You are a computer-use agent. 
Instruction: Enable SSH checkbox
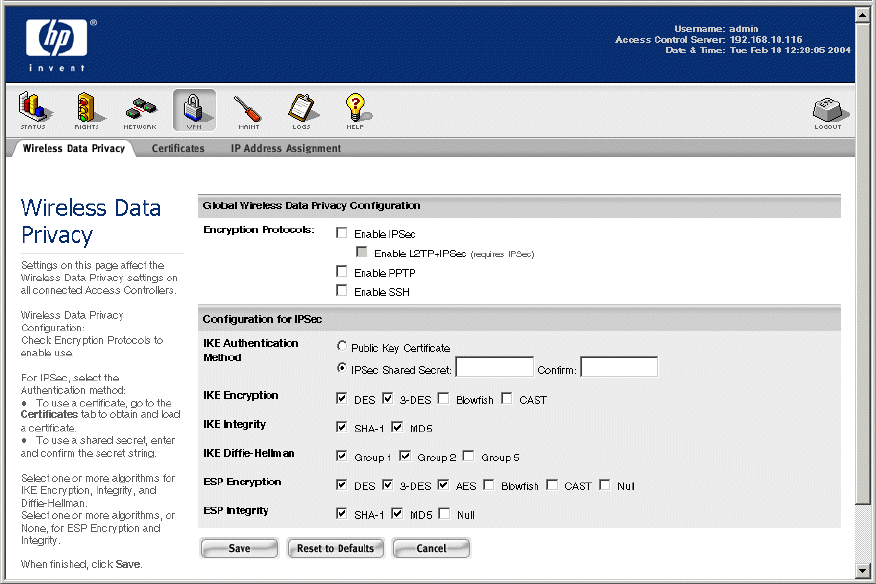coord(341,291)
